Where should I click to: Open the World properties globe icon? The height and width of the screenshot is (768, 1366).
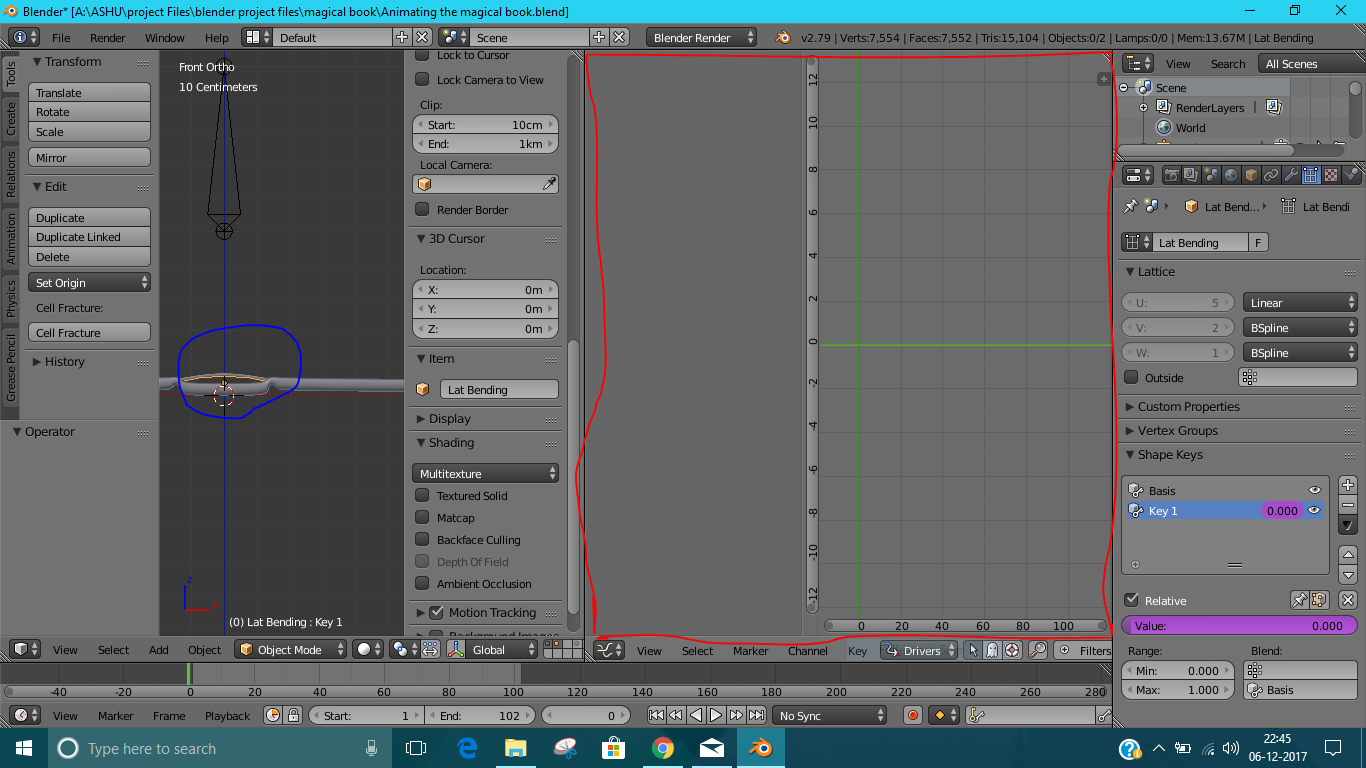[x=1231, y=175]
